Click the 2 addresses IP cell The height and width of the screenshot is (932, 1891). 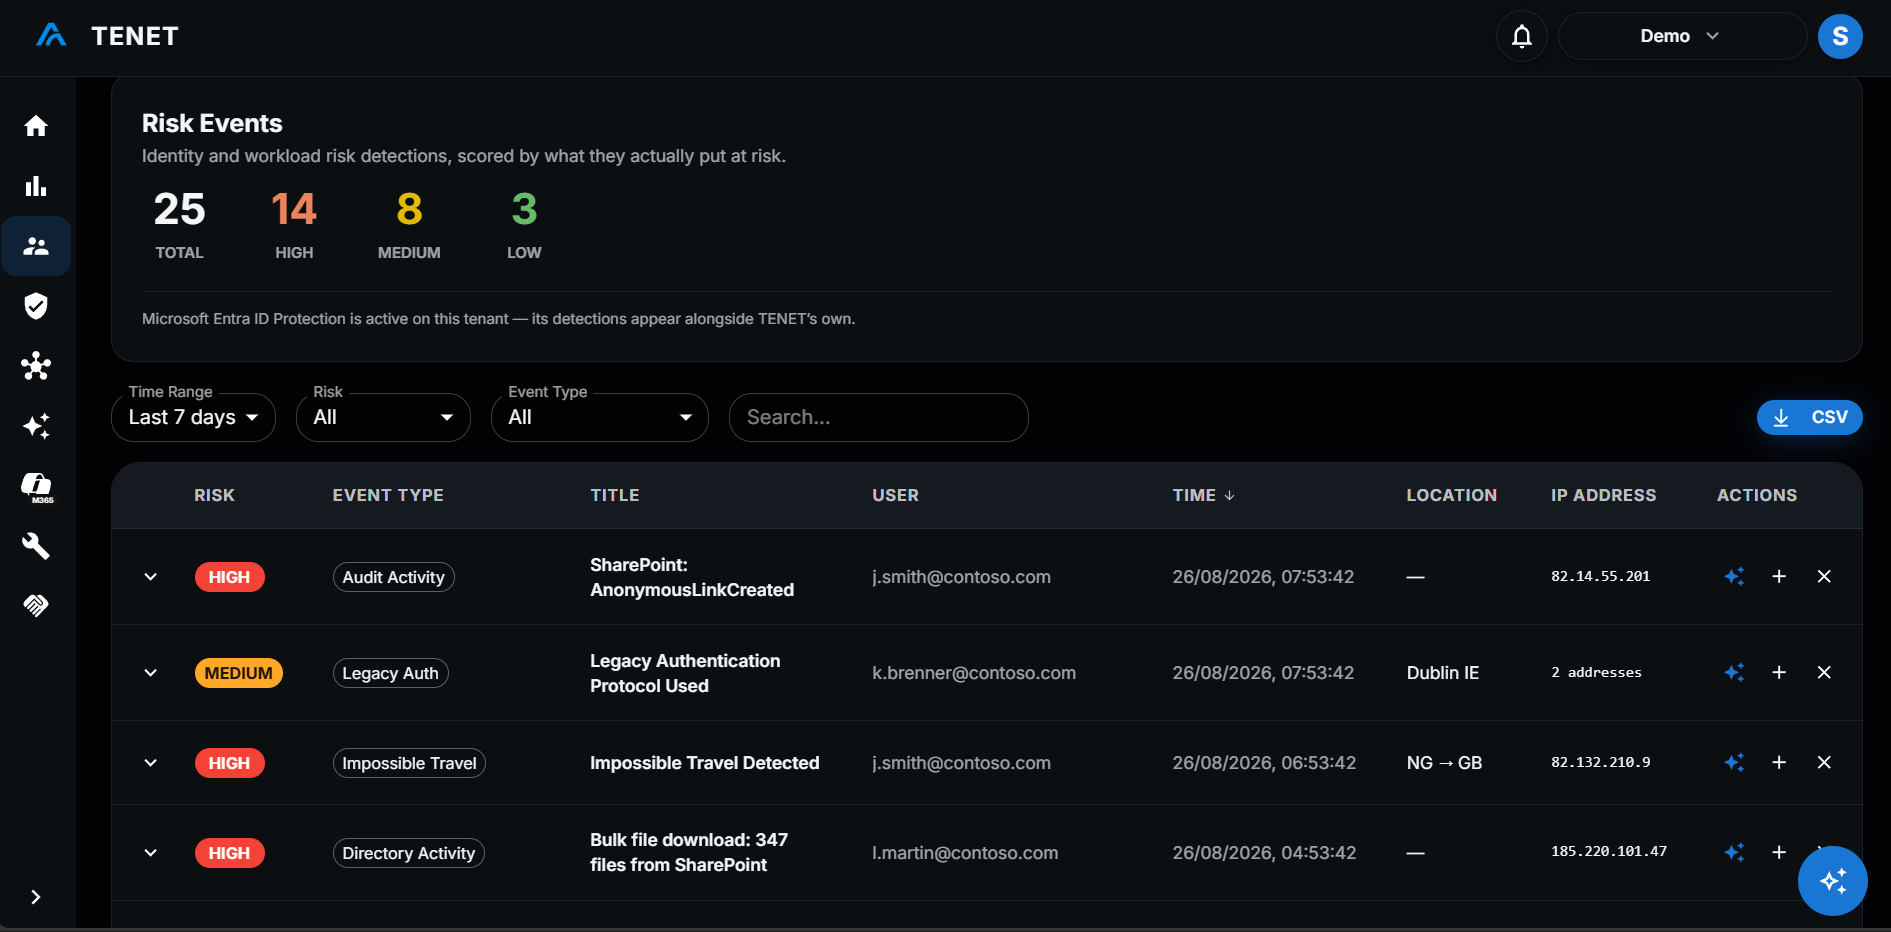point(1596,672)
